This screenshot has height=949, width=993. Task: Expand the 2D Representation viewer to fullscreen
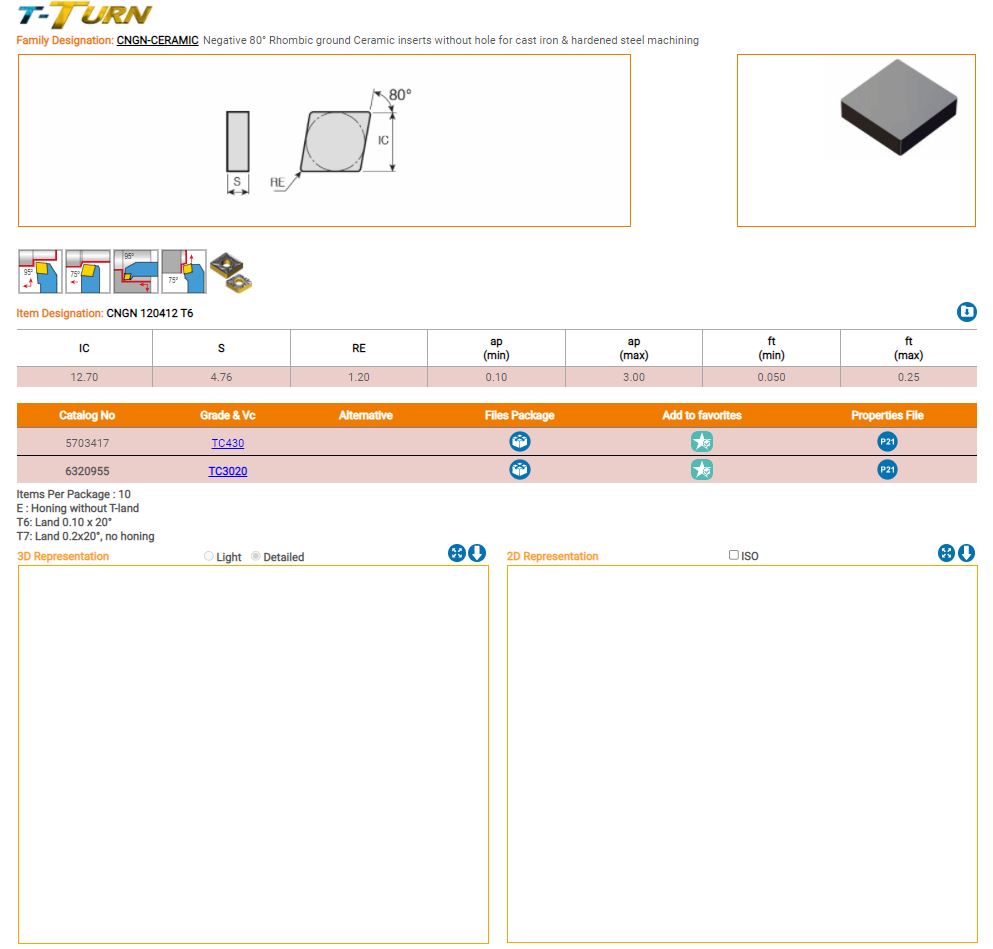[x=946, y=554]
